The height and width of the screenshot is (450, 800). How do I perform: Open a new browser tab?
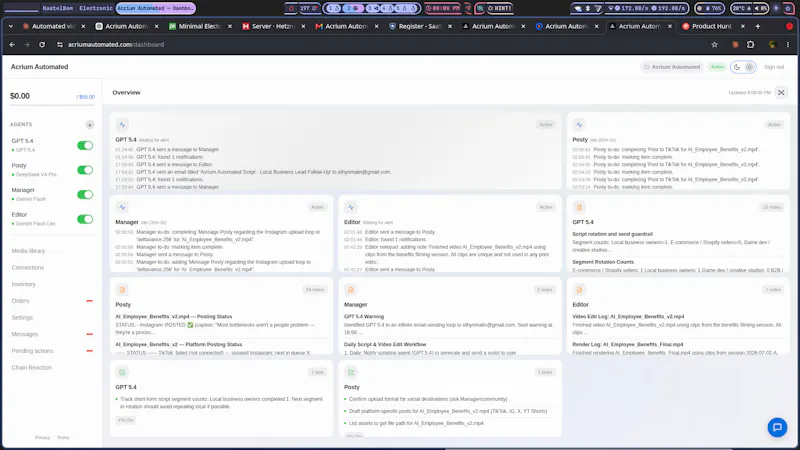[758, 26]
